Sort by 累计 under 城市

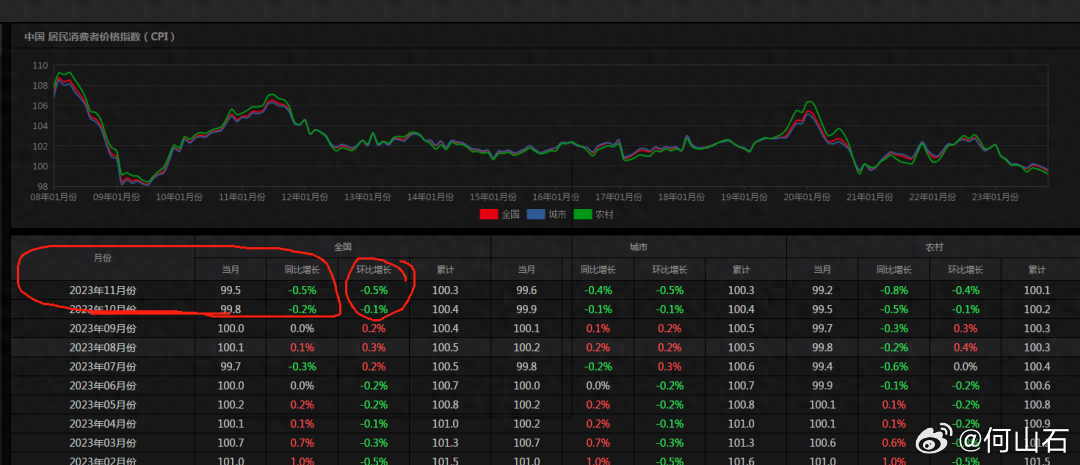pos(741,269)
